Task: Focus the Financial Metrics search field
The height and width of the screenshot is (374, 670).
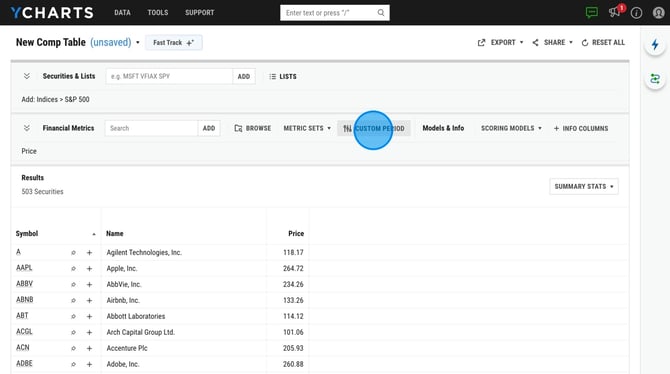Action: [x=151, y=128]
